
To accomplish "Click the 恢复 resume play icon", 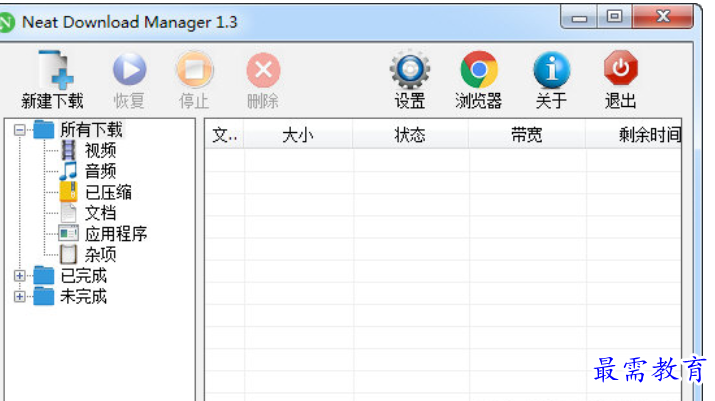I will click(130, 69).
